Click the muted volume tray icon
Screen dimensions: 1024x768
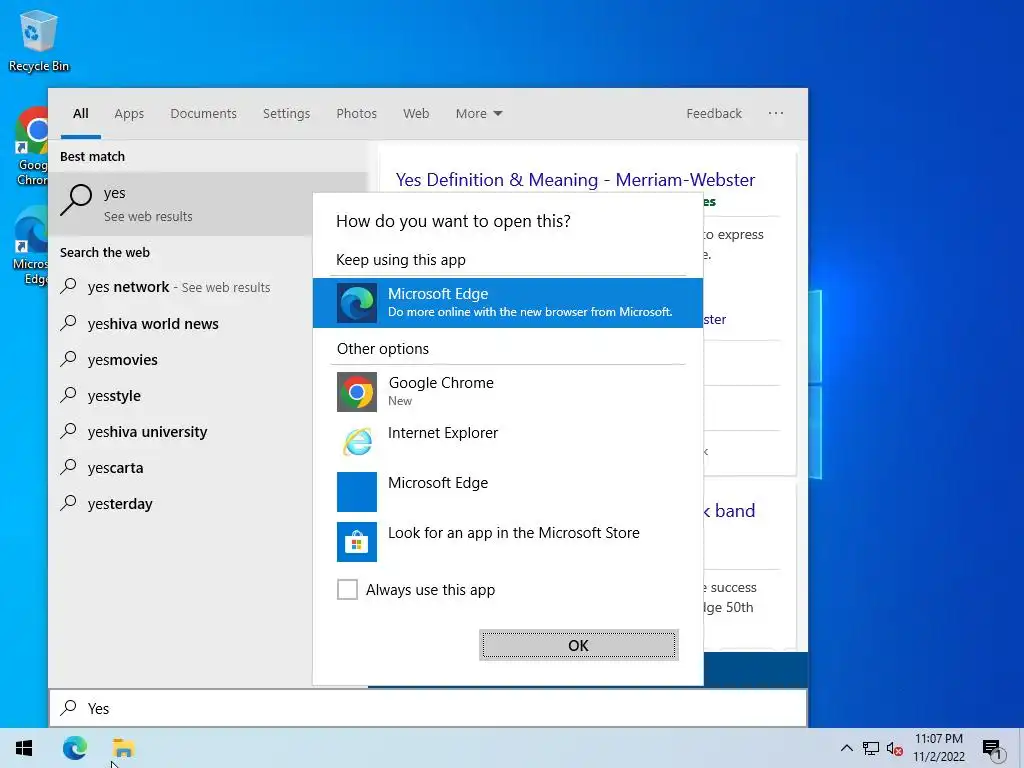[x=895, y=749]
